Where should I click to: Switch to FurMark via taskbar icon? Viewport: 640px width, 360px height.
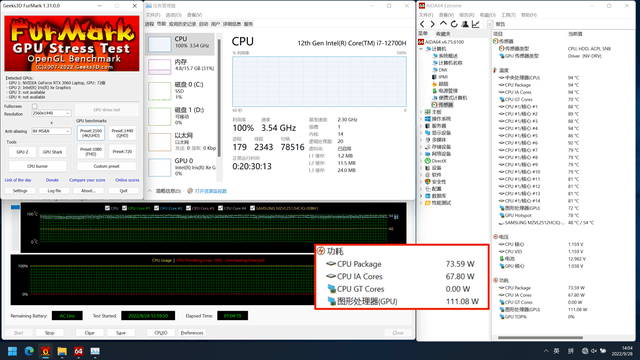pyautogui.click(x=45, y=351)
